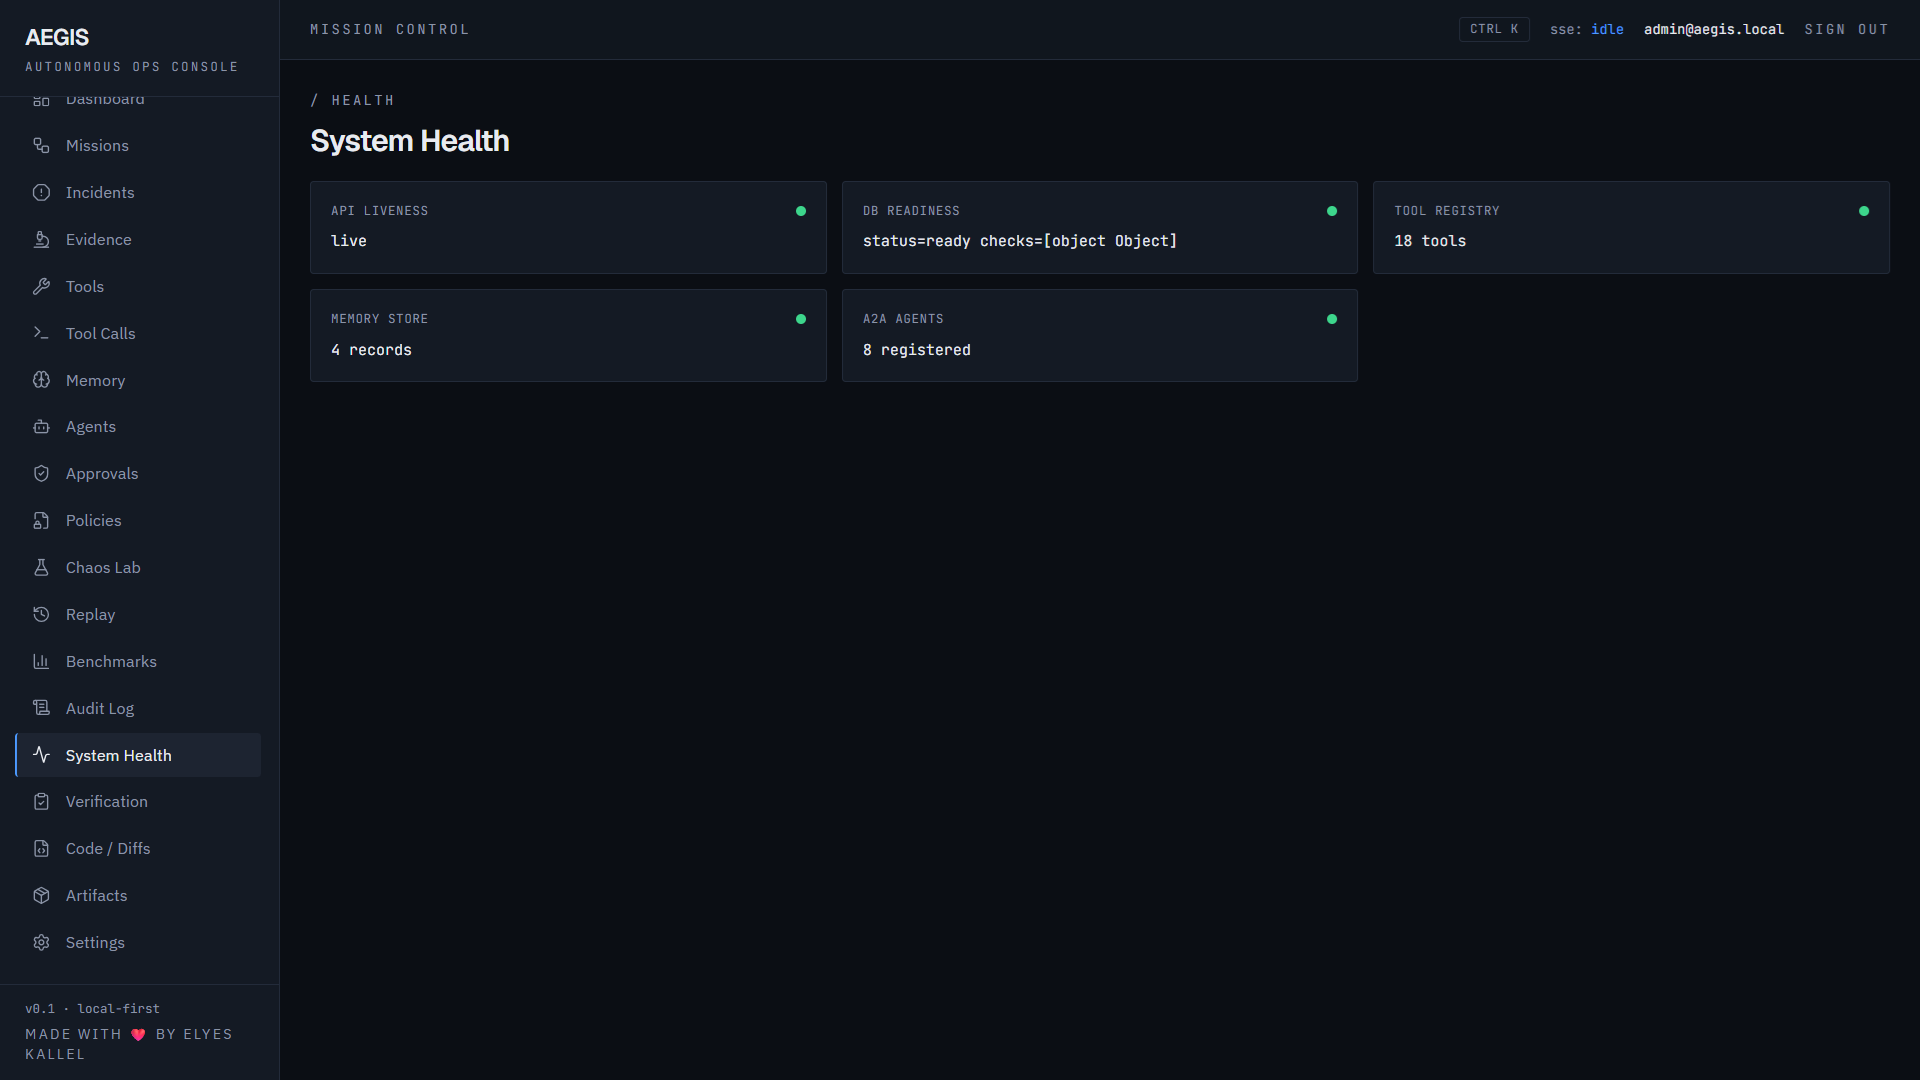Select the Evidence microscope icon

pos(41,239)
